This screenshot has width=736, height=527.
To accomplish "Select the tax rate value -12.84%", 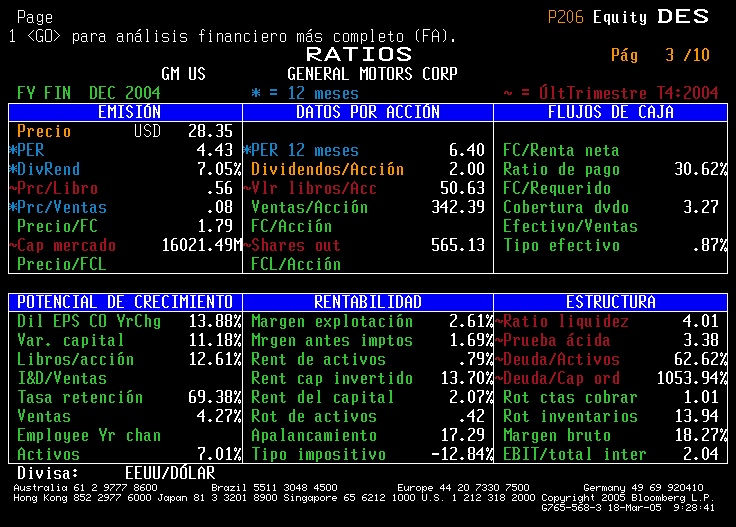I will pyautogui.click(x=462, y=454).
